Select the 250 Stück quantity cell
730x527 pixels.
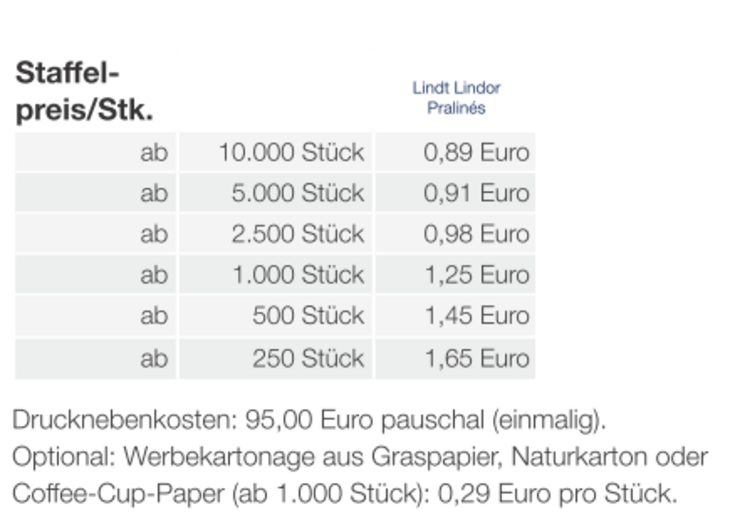pyautogui.click(x=308, y=358)
